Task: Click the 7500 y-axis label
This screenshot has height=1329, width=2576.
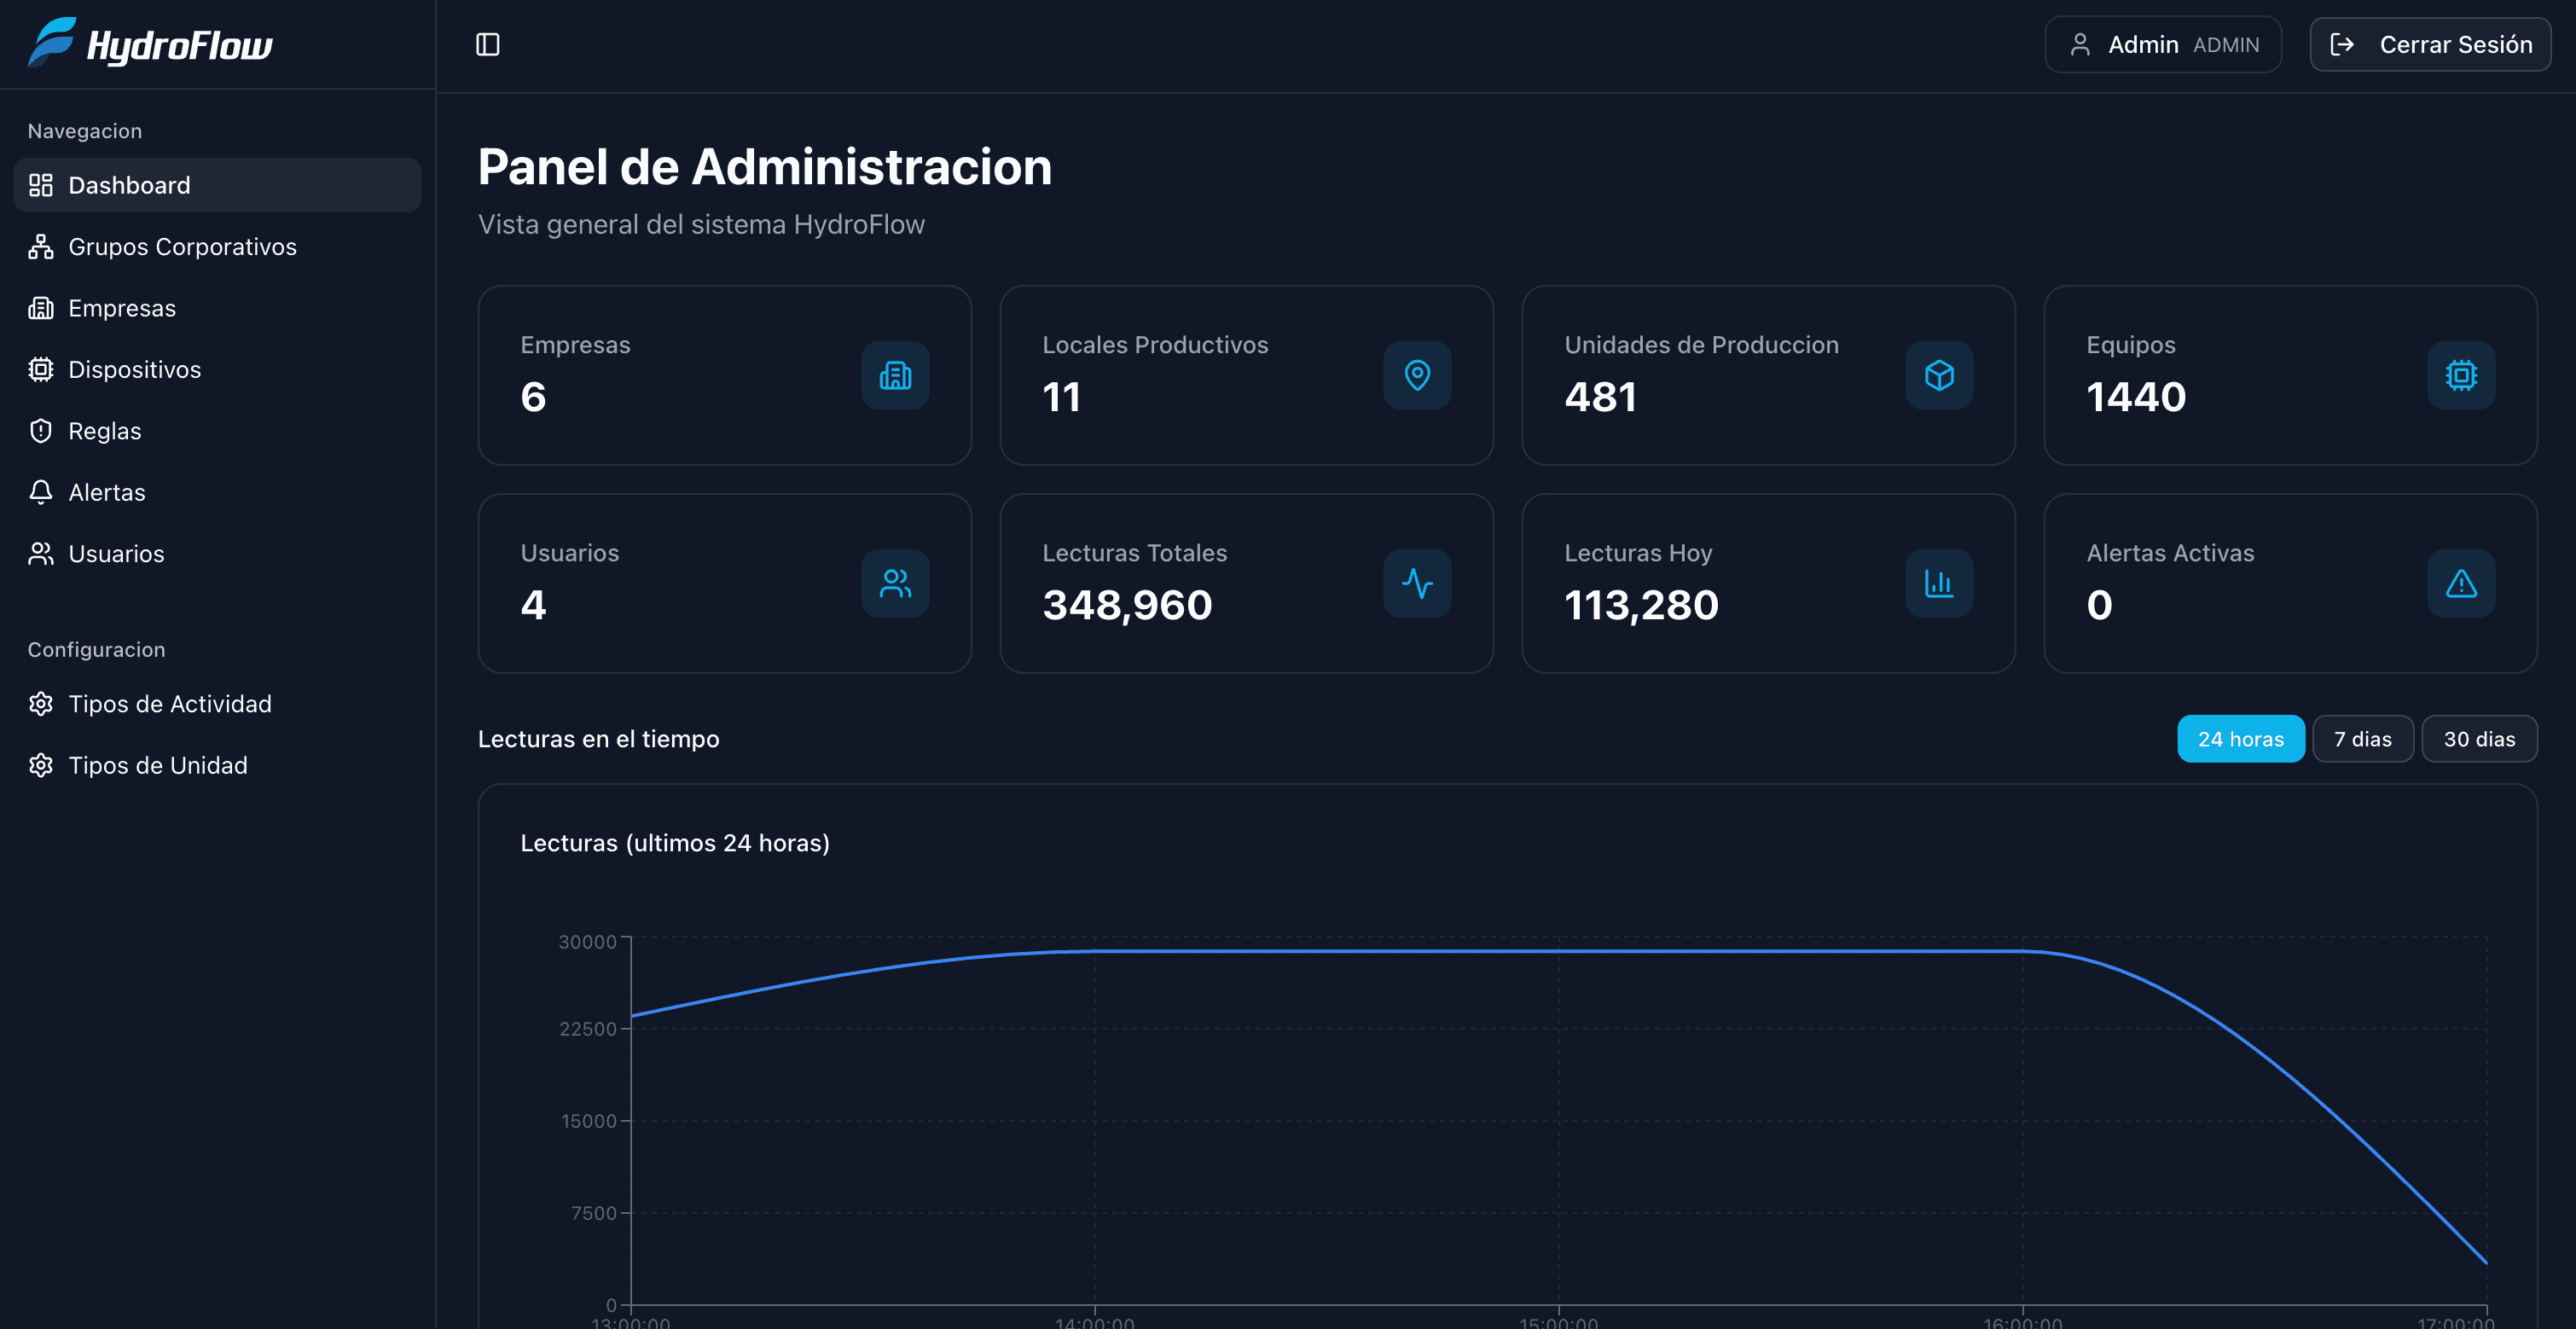Action: pos(593,1213)
